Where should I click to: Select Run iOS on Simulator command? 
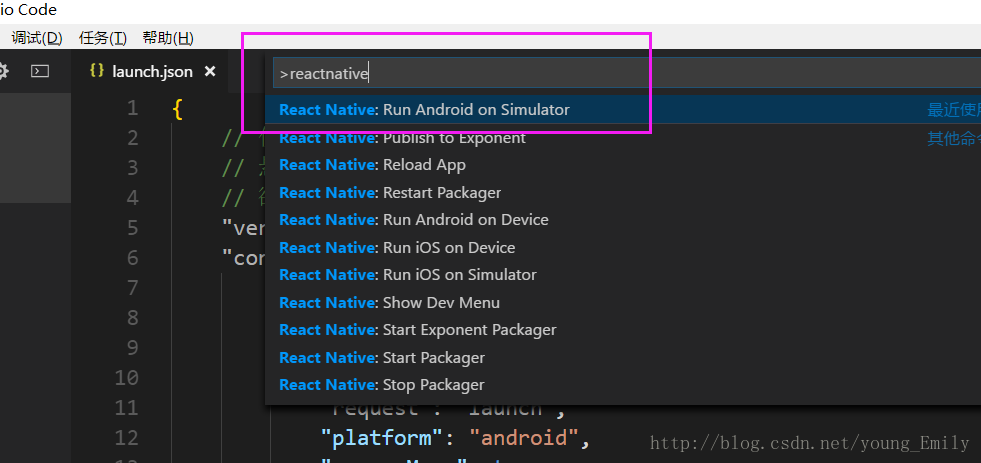[623, 275]
